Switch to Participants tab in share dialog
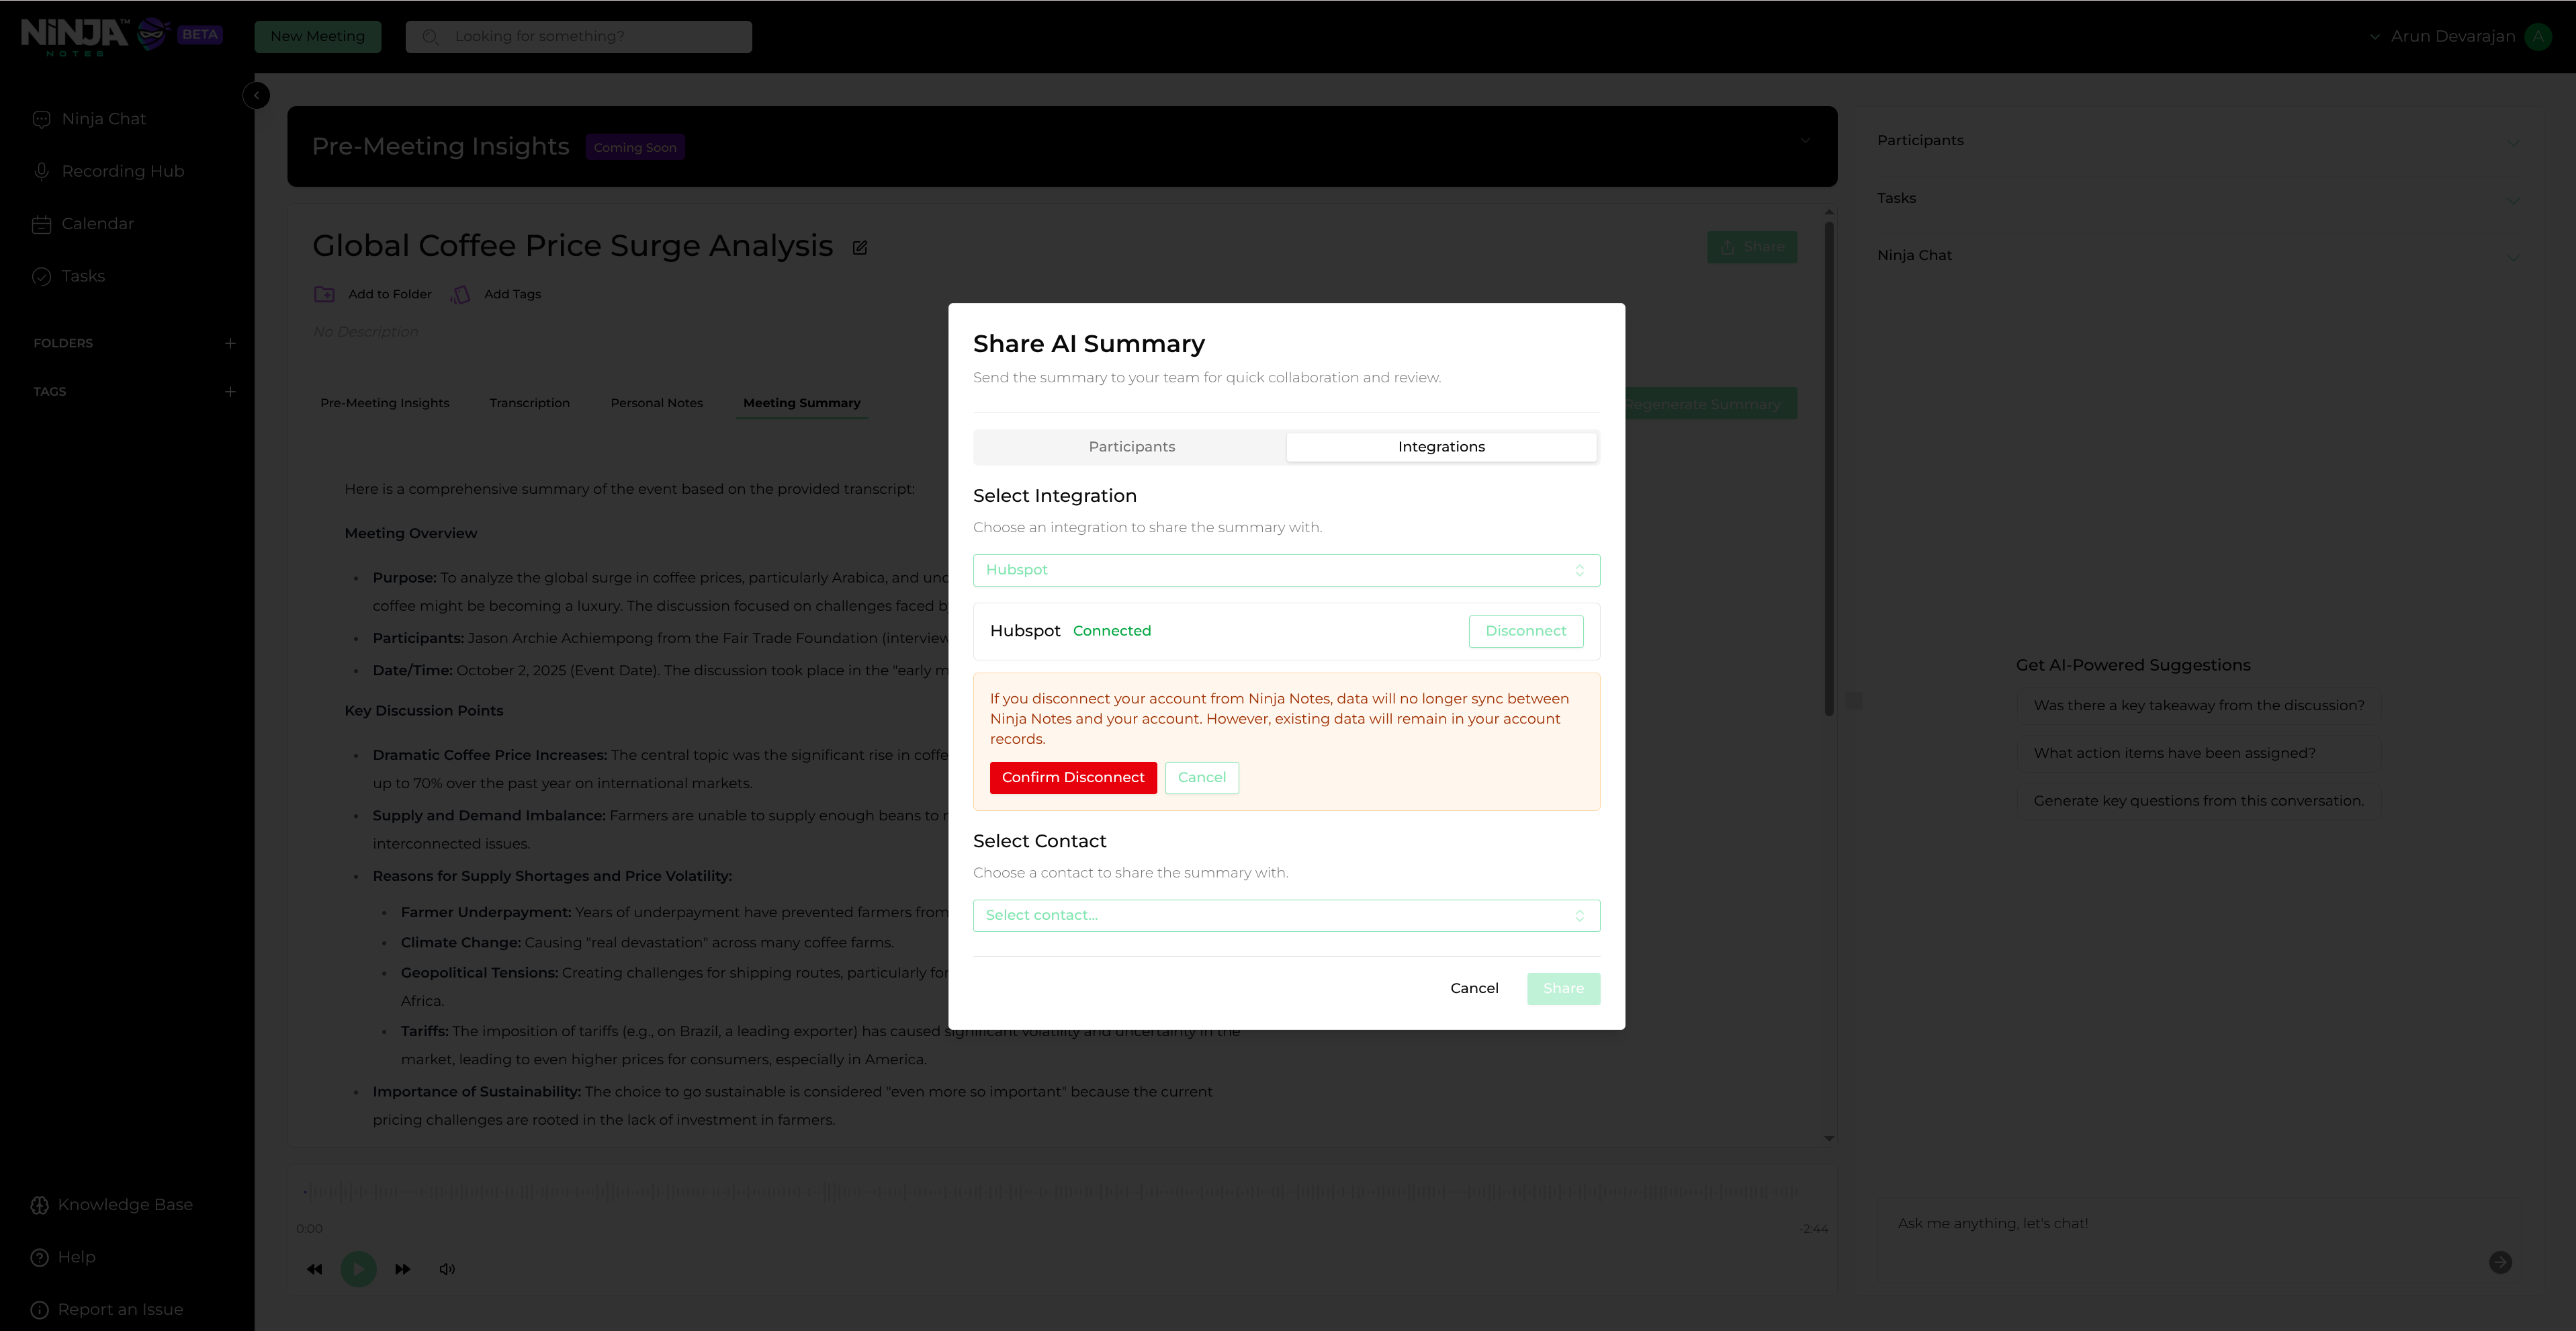Image resolution: width=2576 pixels, height=1331 pixels. pos(1131,447)
